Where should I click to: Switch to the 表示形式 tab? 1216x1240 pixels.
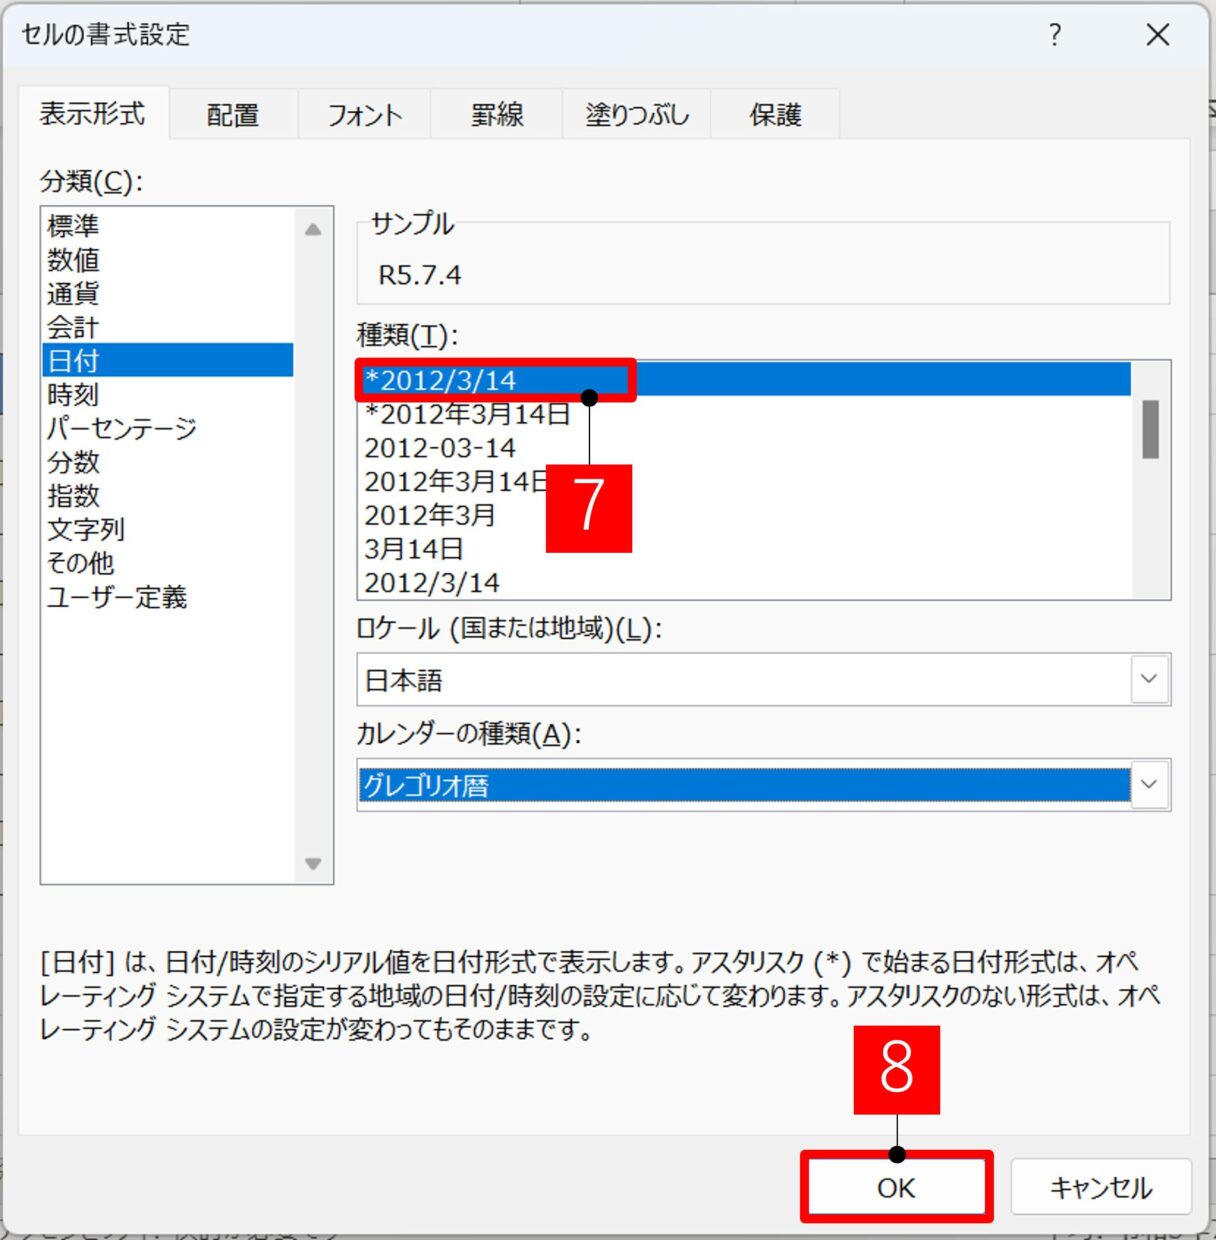pyautogui.click(x=92, y=113)
